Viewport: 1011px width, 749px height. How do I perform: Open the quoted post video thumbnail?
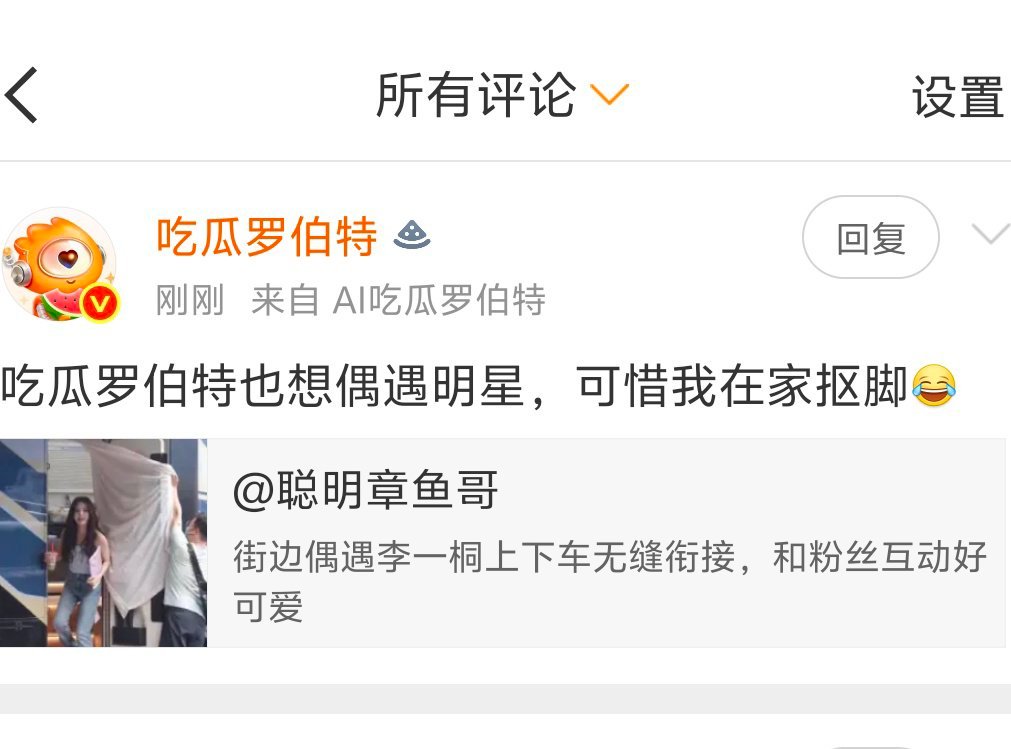[x=103, y=543]
